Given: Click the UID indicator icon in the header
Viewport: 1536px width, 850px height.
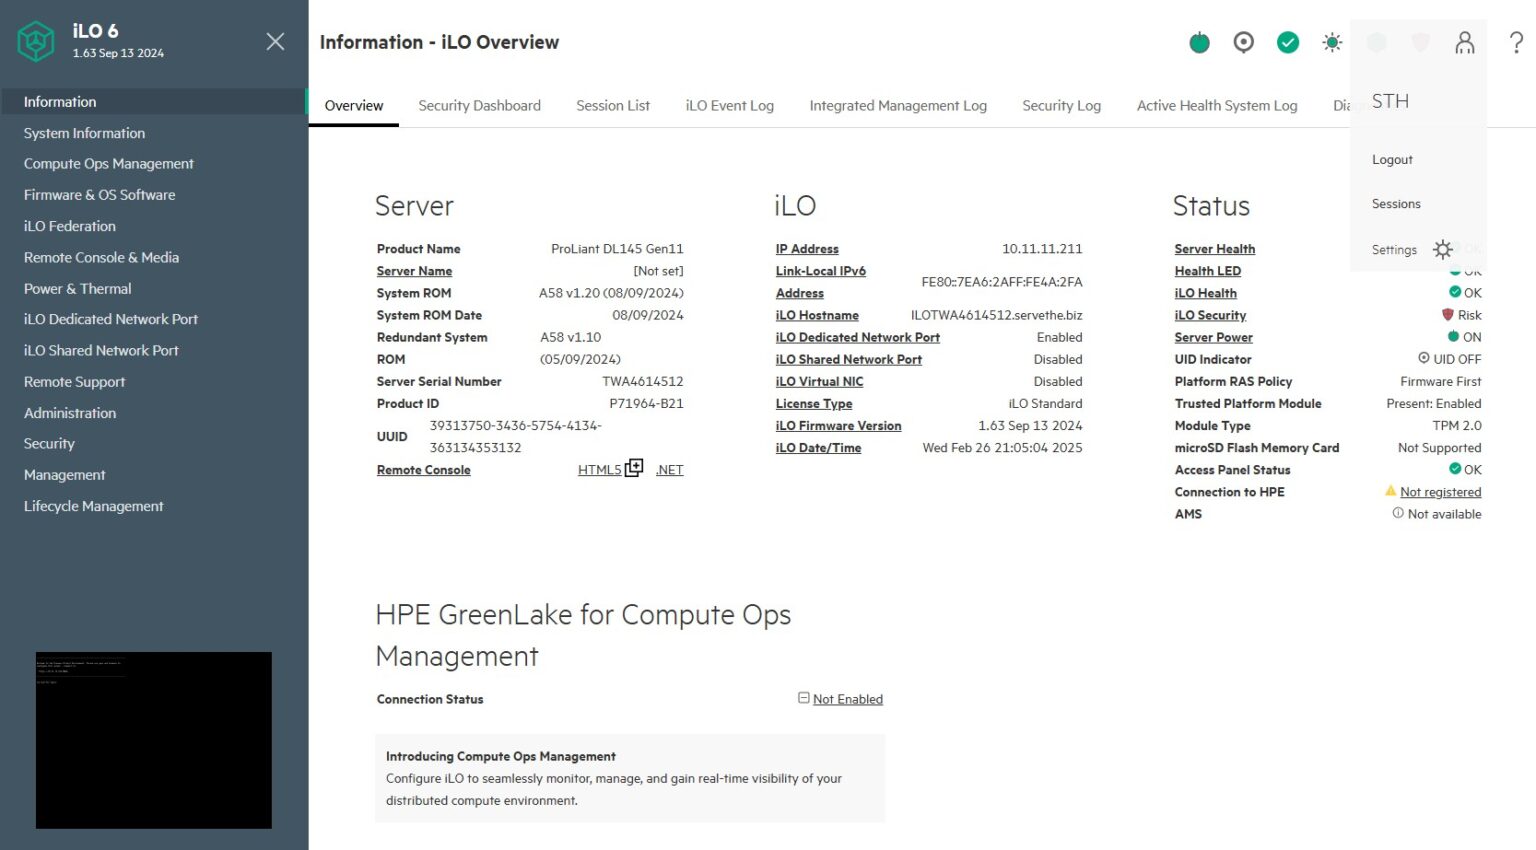Looking at the screenshot, I should [x=1242, y=43].
